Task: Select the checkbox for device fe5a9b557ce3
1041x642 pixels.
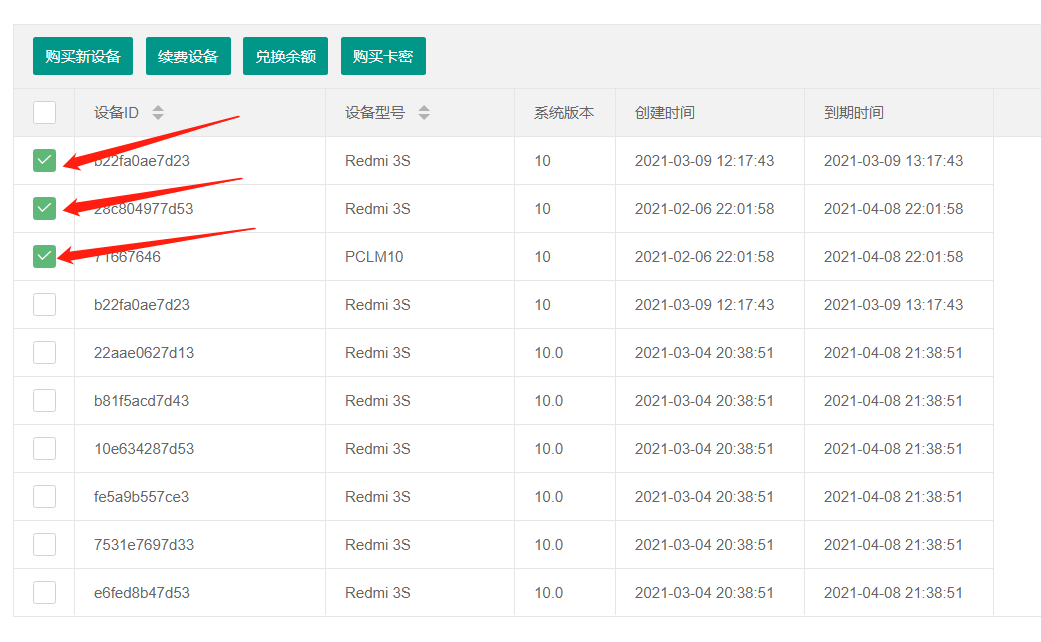Action: click(x=44, y=497)
